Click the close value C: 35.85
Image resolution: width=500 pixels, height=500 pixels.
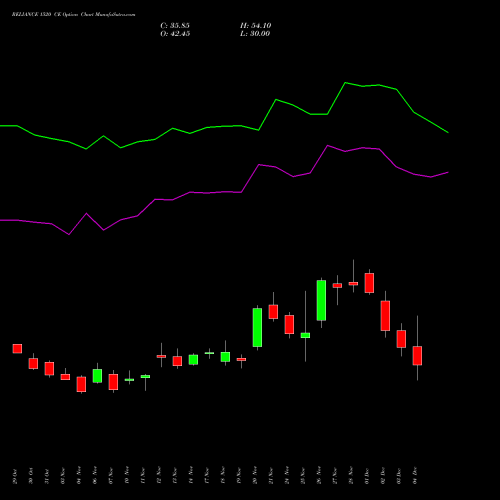(175, 26)
